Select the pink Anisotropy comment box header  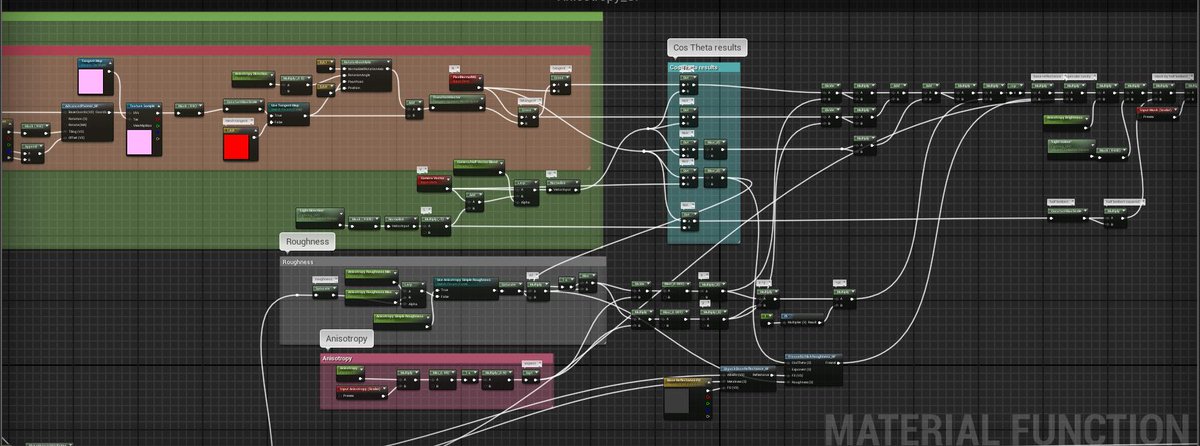tap(436, 357)
